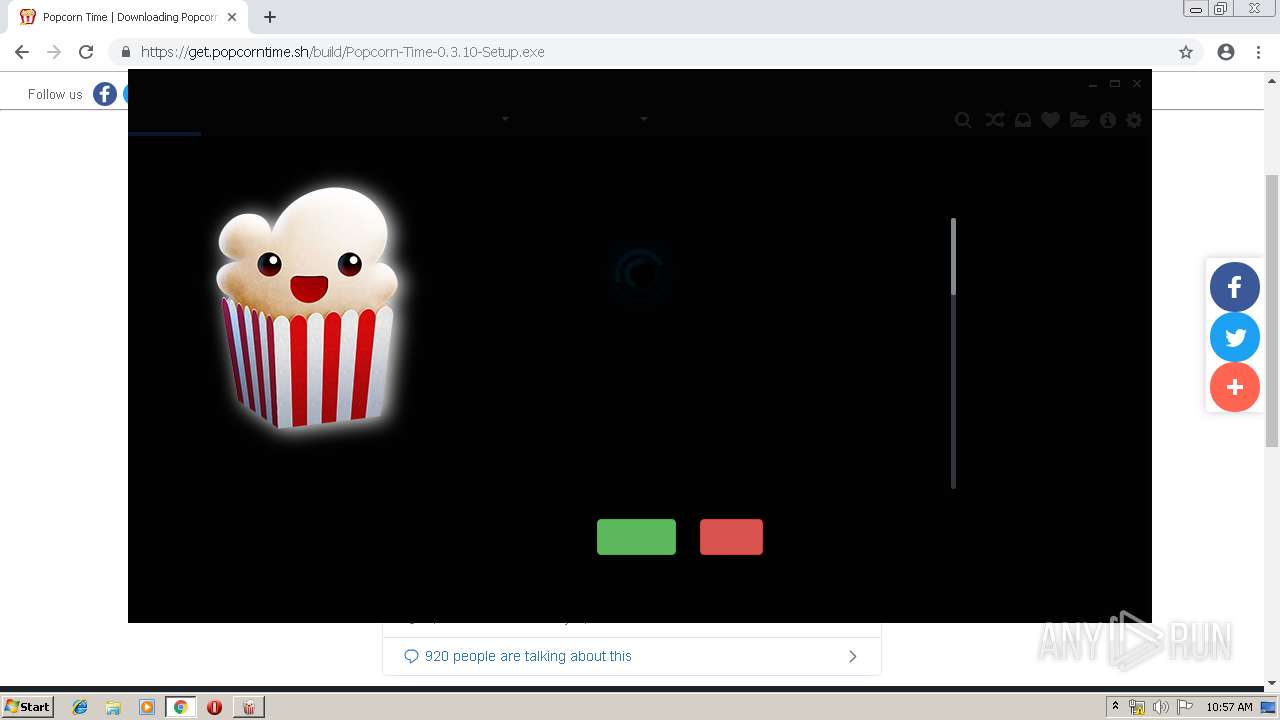Click the green accept button
Image resolution: width=1280 pixels, height=720 pixels.
click(x=636, y=537)
